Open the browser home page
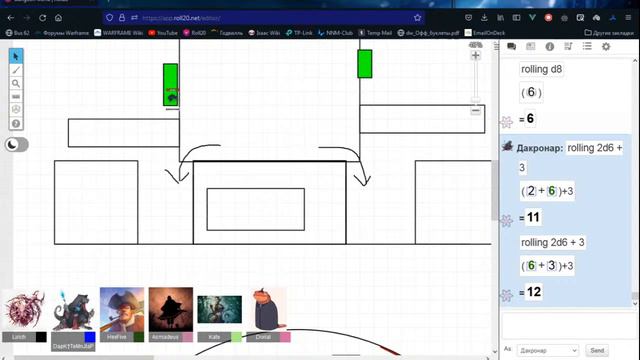The width and height of the screenshot is (640, 360). tap(58, 18)
